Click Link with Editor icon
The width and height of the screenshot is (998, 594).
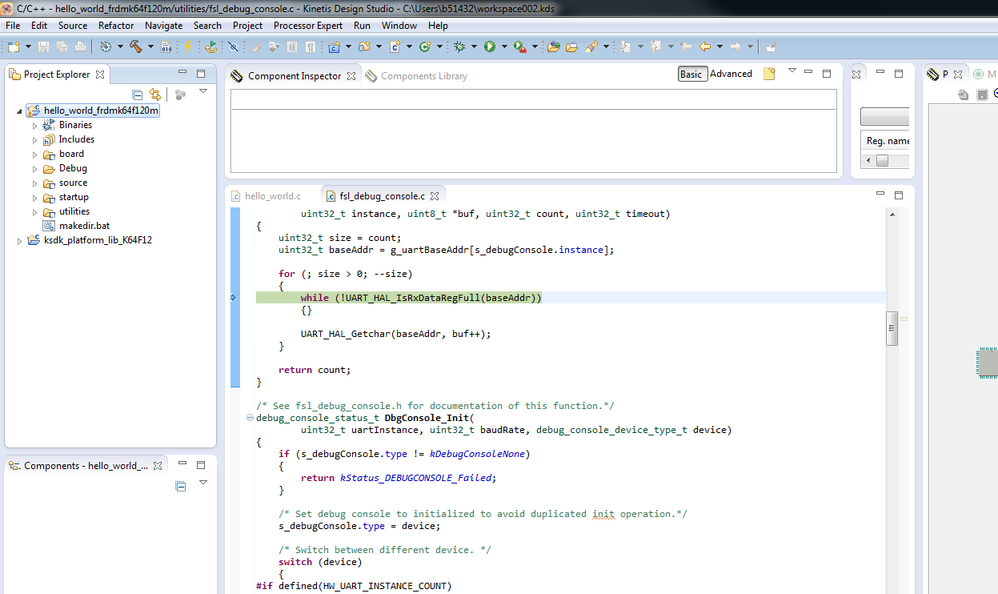(155, 94)
